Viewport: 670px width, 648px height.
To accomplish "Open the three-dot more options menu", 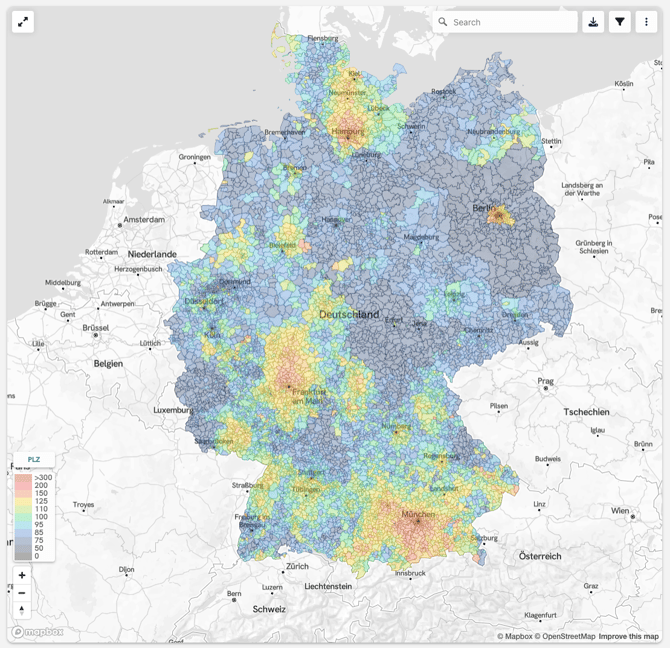I will [x=647, y=22].
